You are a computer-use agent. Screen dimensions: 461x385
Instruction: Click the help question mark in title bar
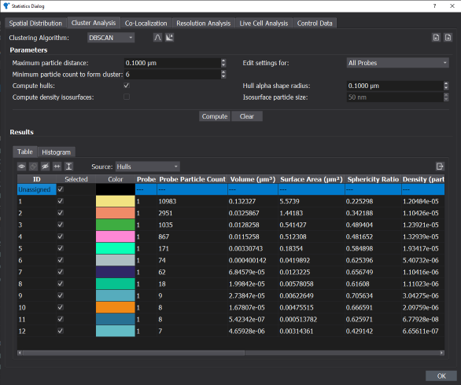435,6
